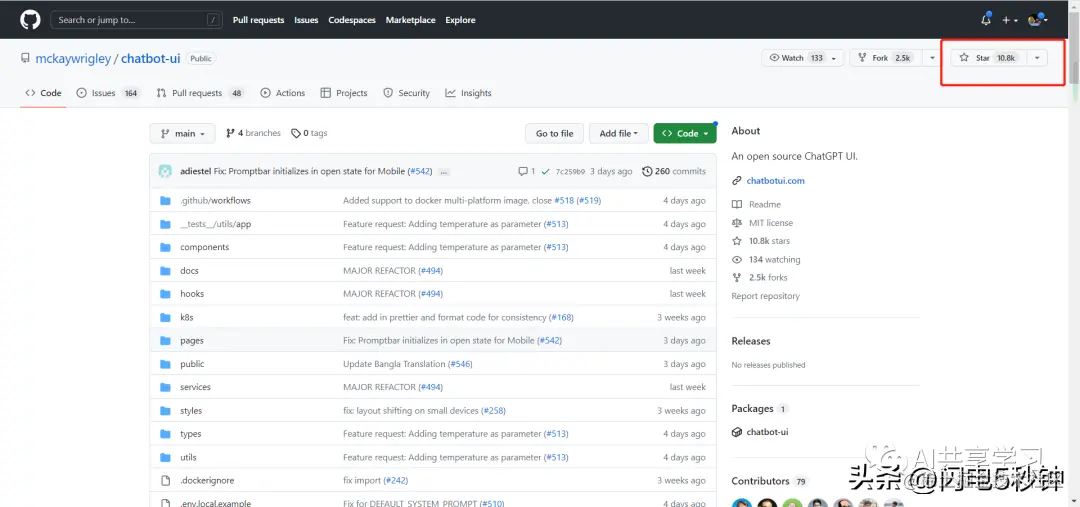Star the repository

[989, 58]
